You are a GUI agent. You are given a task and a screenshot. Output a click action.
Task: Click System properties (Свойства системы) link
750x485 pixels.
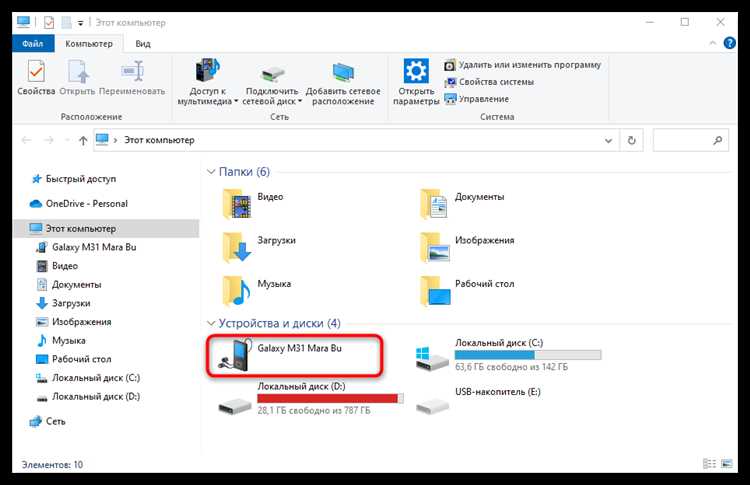click(x=495, y=82)
